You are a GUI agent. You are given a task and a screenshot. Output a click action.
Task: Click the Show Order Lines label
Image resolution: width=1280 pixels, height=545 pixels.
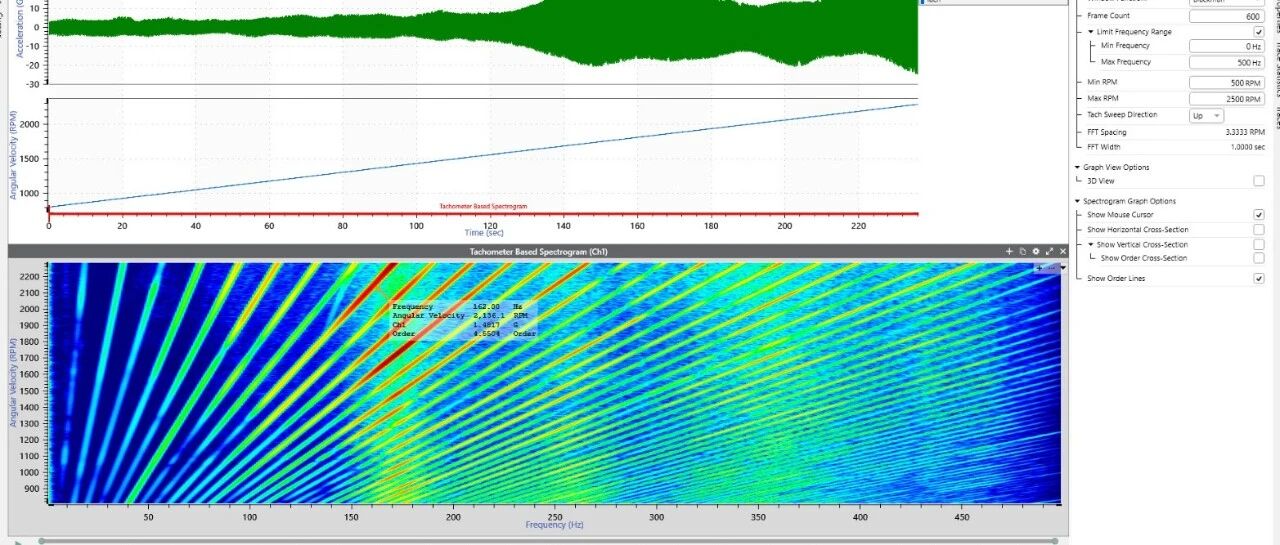(x=1117, y=279)
